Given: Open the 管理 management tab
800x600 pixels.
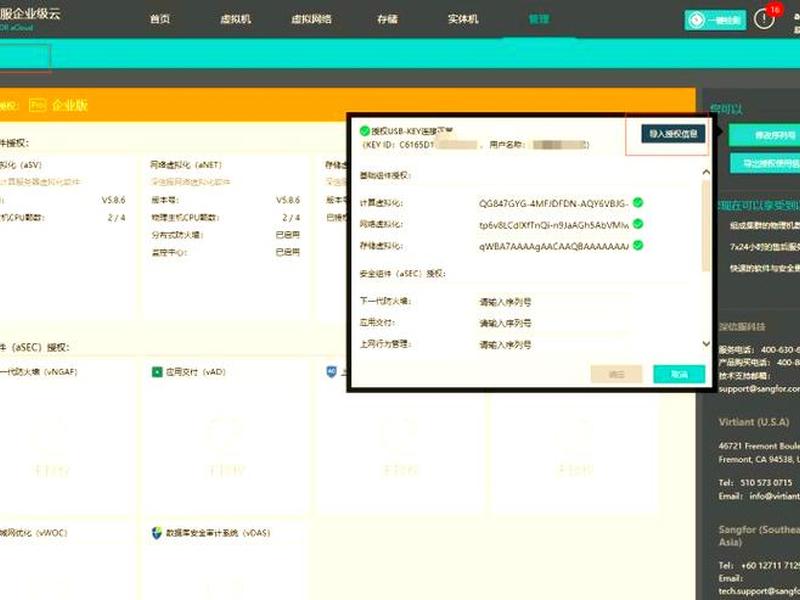Looking at the screenshot, I should click(539, 19).
